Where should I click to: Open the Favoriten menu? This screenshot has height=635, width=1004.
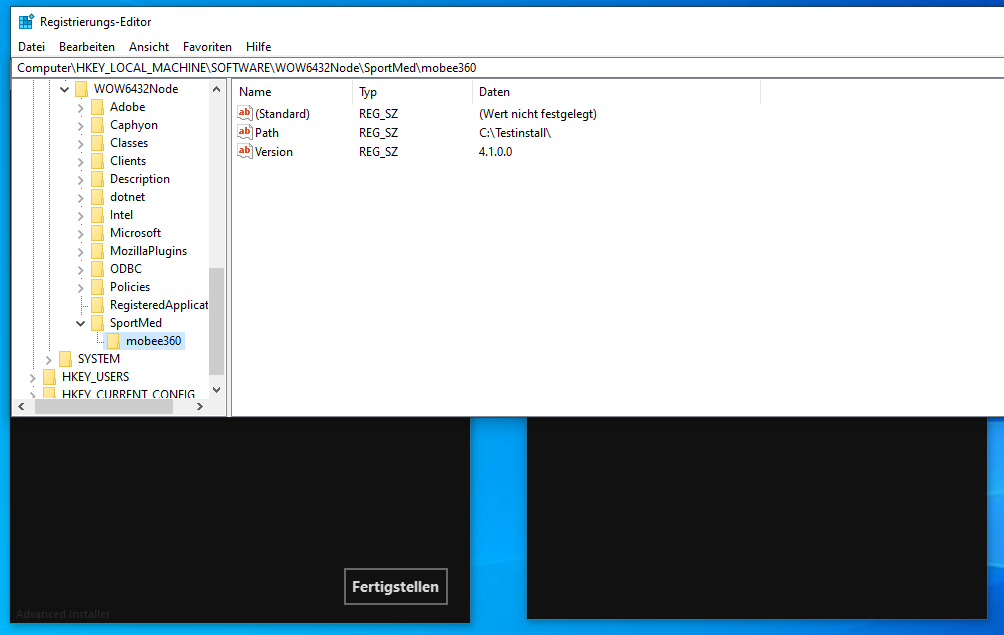[207, 47]
